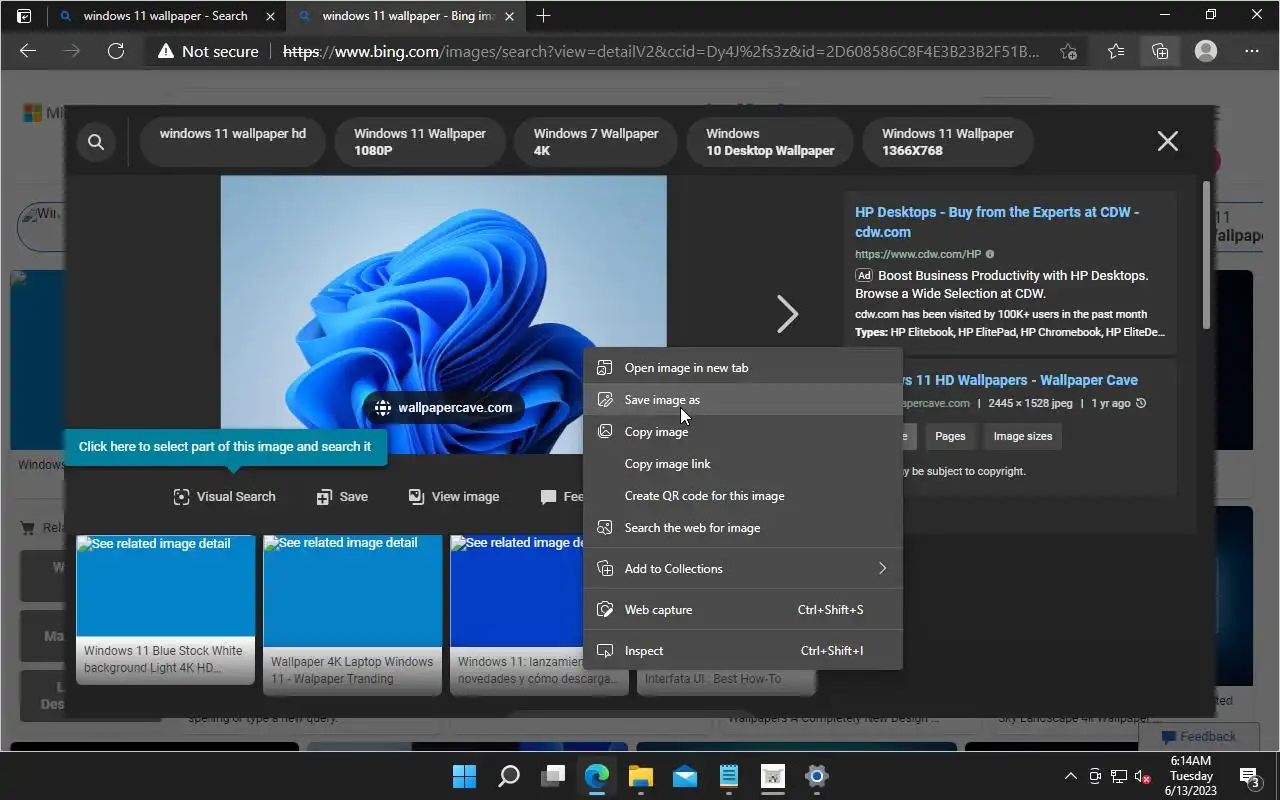
Task: Click the Feedback button at page bottom
Action: tap(1198, 737)
